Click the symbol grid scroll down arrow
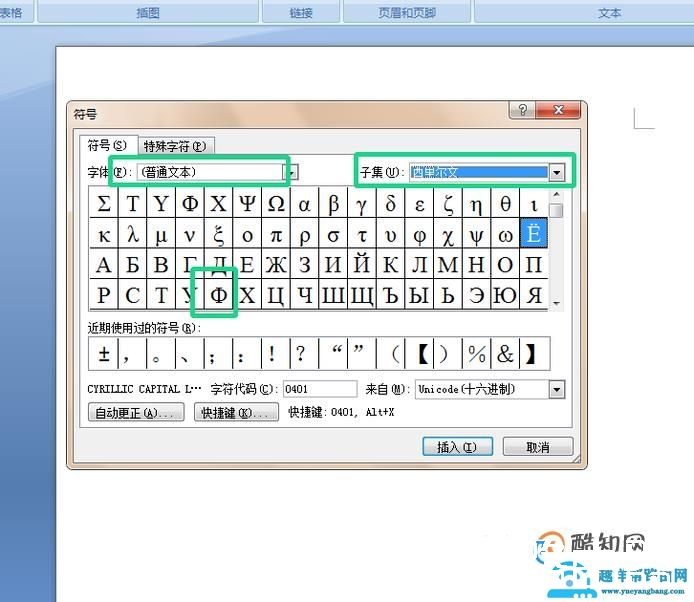 pos(557,304)
